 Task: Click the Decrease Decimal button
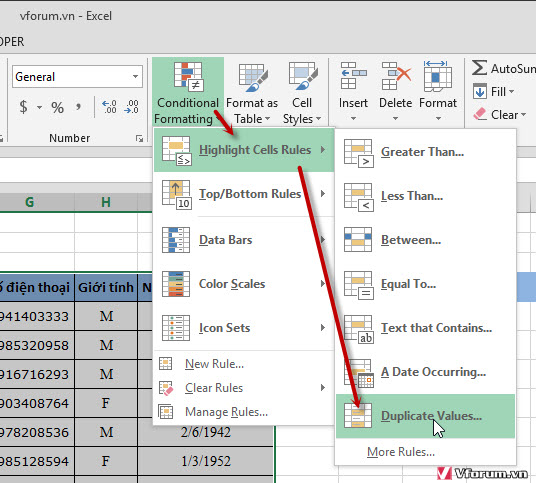(132, 107)
